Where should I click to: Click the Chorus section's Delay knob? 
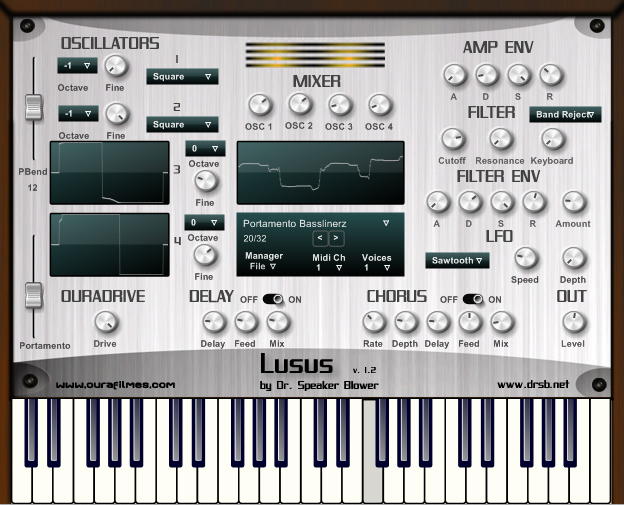click(438, 322)
